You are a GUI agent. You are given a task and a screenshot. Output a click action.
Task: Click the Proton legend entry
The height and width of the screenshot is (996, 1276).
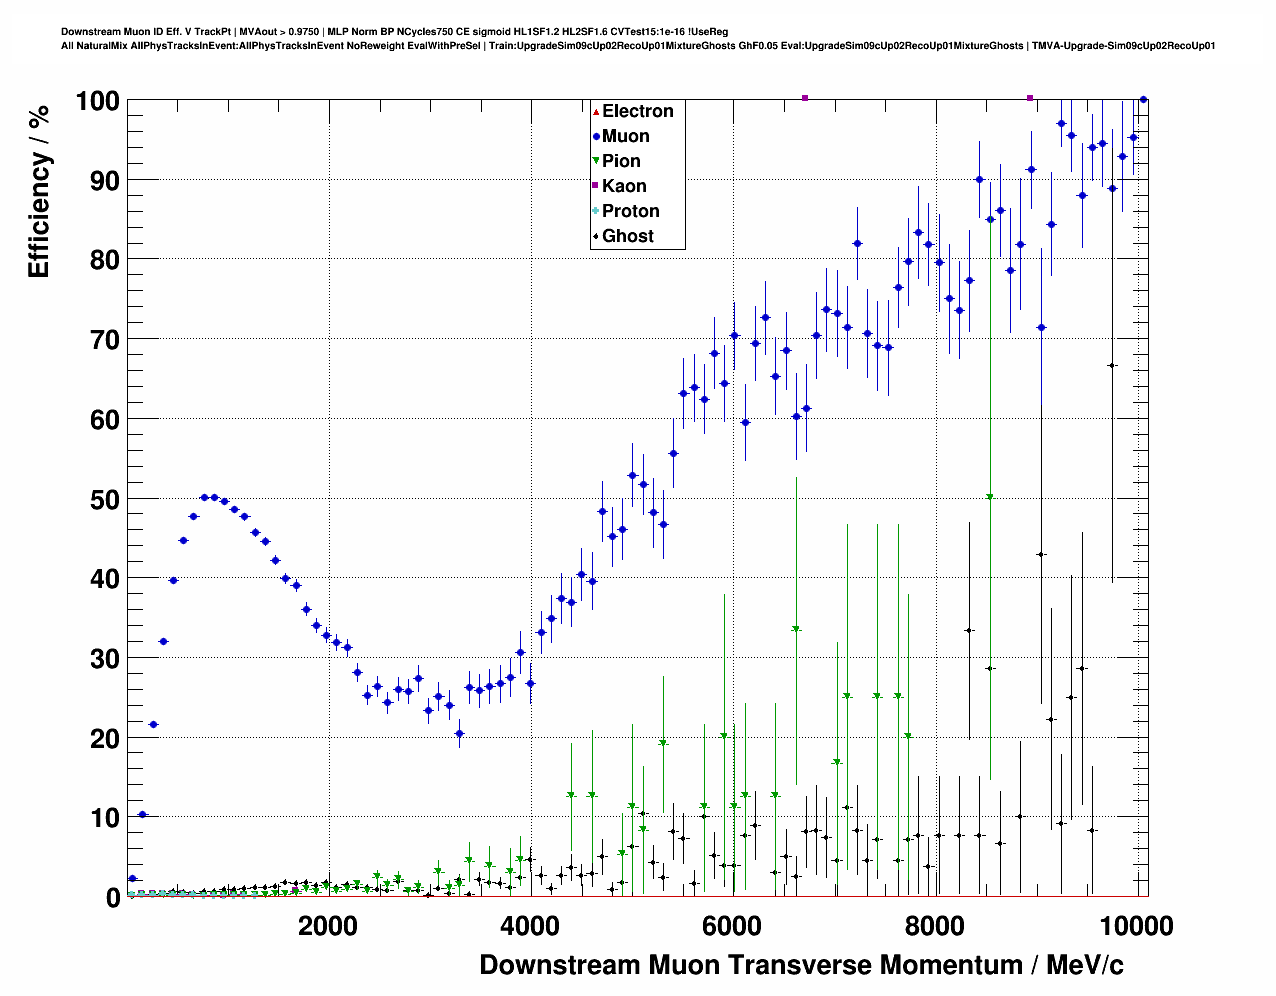(x=626, y=211)
